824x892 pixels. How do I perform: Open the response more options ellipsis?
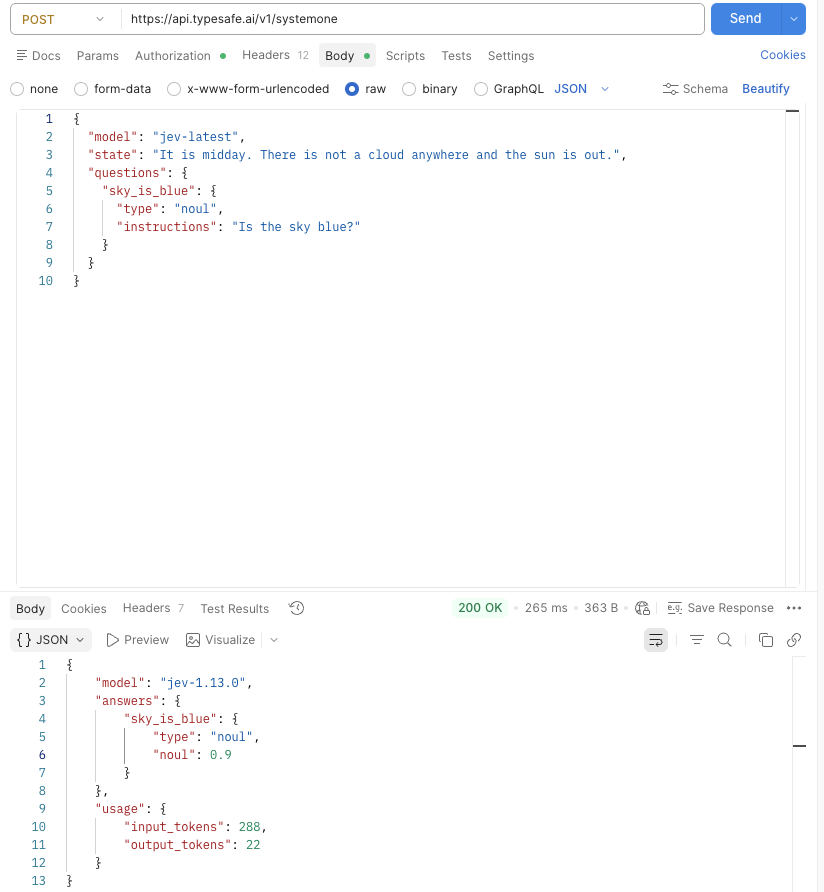pos(794,608)
